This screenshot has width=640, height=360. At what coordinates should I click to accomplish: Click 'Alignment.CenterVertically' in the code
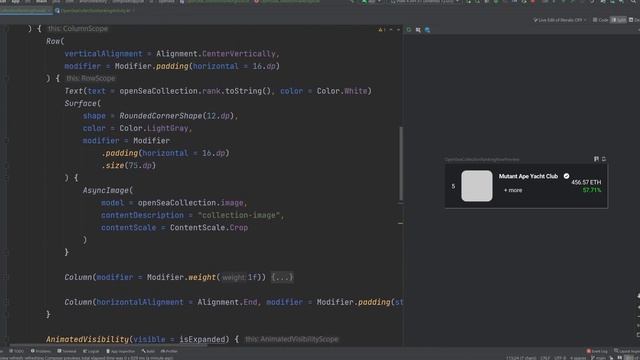pos(216,54)
